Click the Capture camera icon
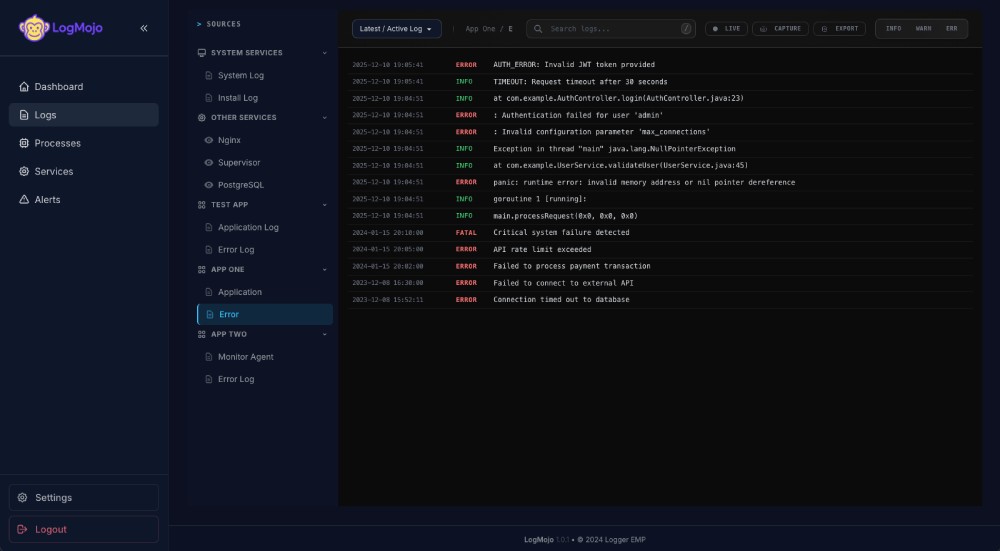Screen dimensions: 1000x551 (763, 29)
